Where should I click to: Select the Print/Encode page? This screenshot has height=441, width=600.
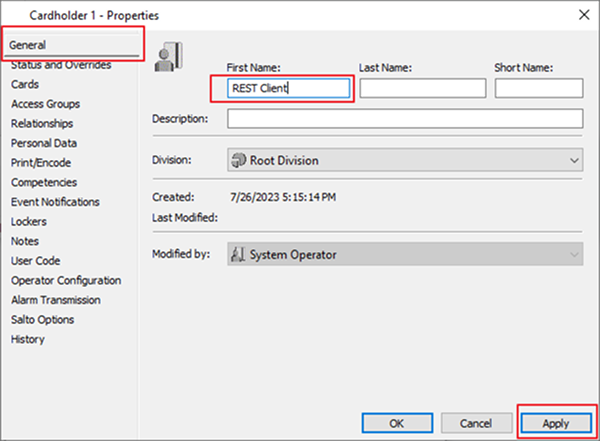pyautogui.click(x=40, y=163)
